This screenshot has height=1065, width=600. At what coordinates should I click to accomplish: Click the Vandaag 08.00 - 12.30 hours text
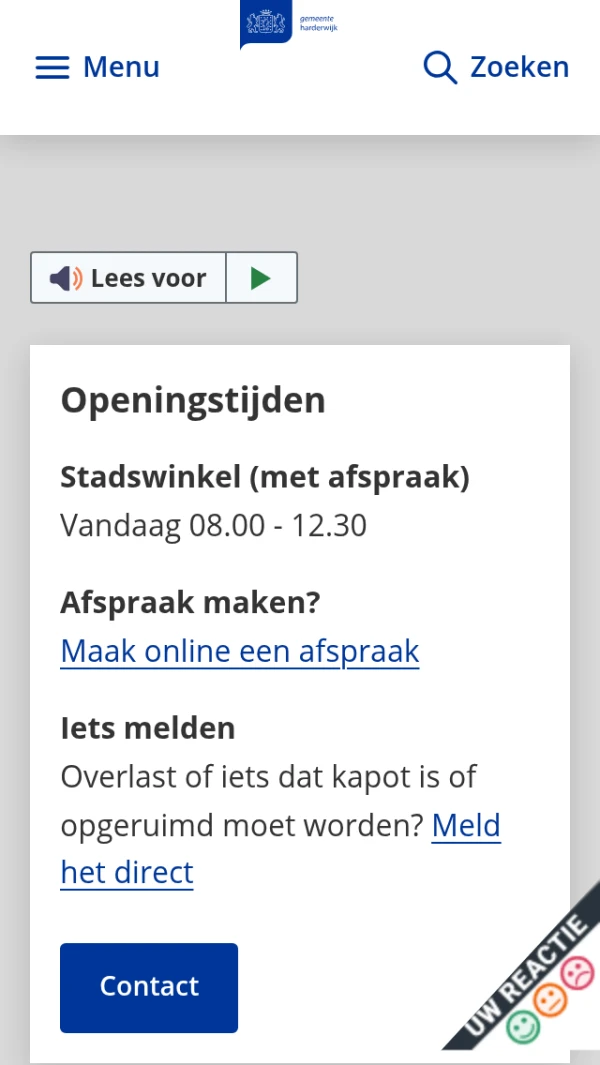coord(213,525)
